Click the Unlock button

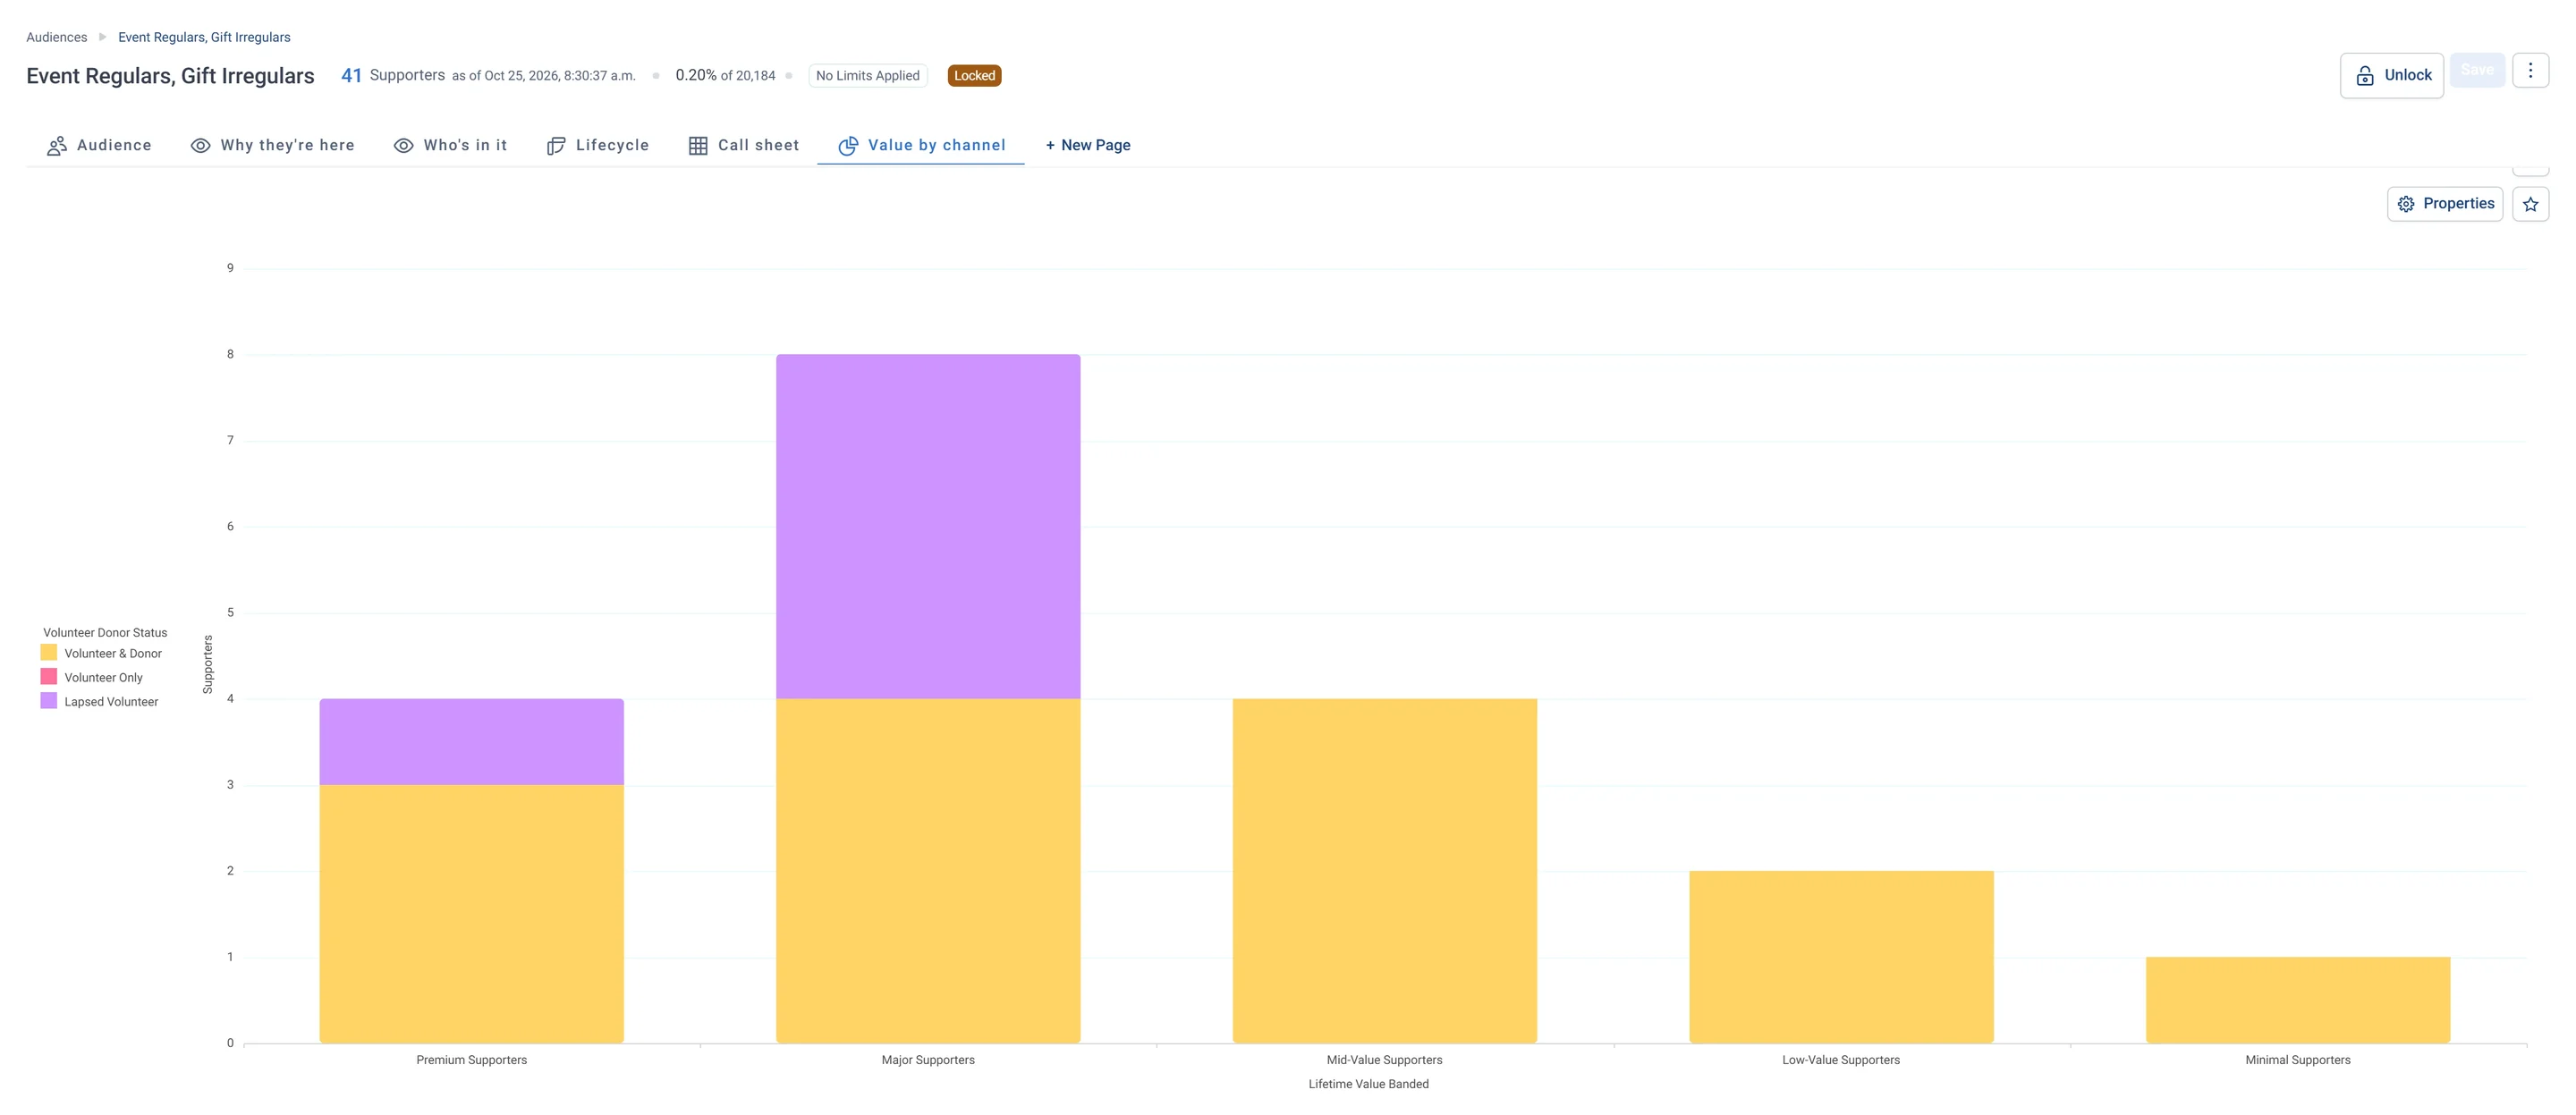pos(2391,75)
